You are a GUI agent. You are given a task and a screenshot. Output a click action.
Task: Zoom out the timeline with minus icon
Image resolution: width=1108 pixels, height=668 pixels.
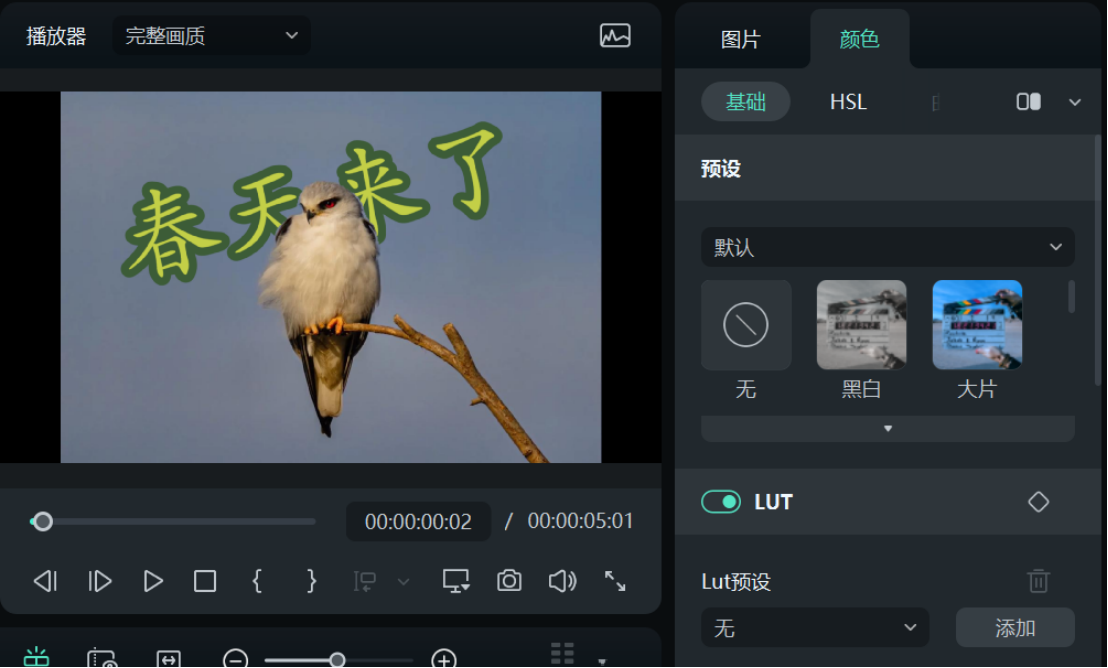click(236, 659)
